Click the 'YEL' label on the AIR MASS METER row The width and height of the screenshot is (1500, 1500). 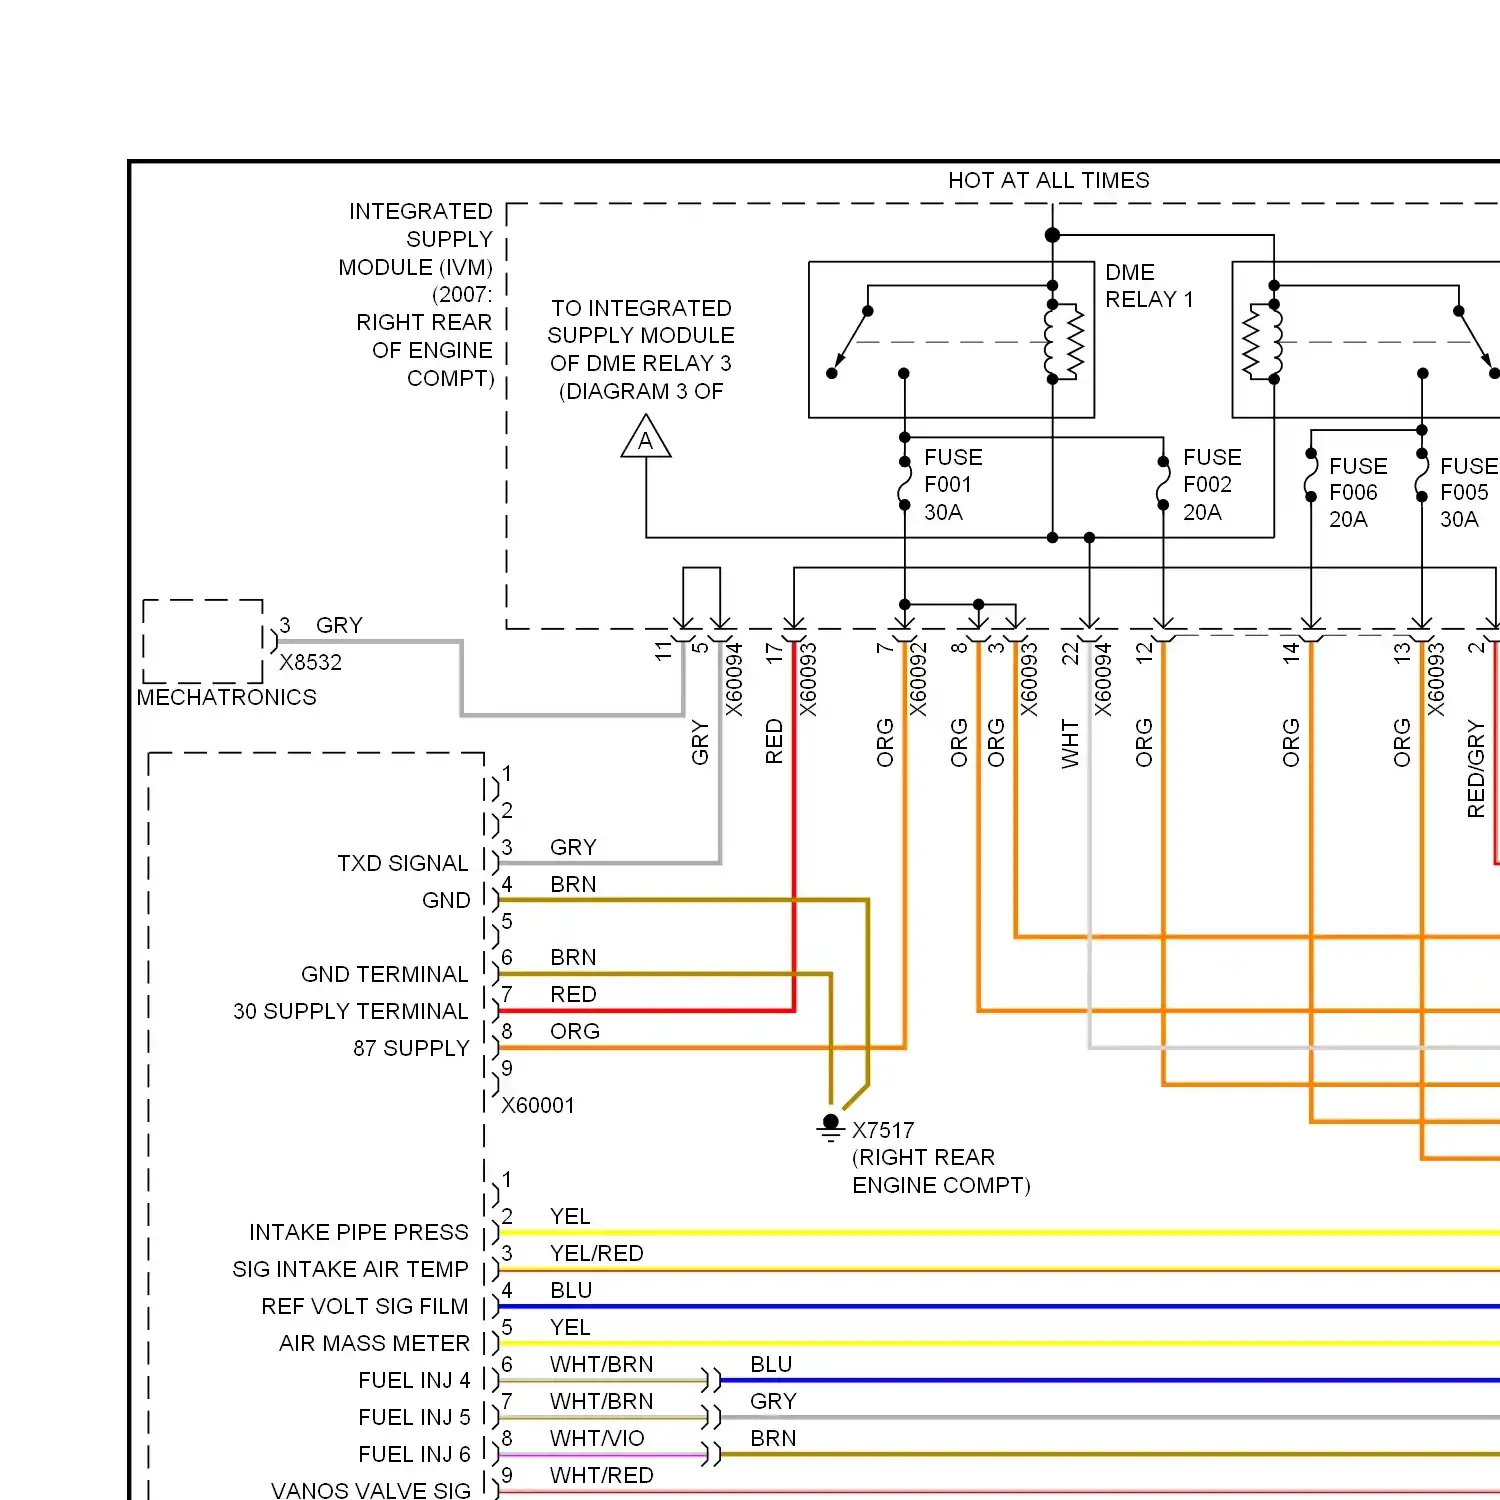click(x=570, y=1327)
